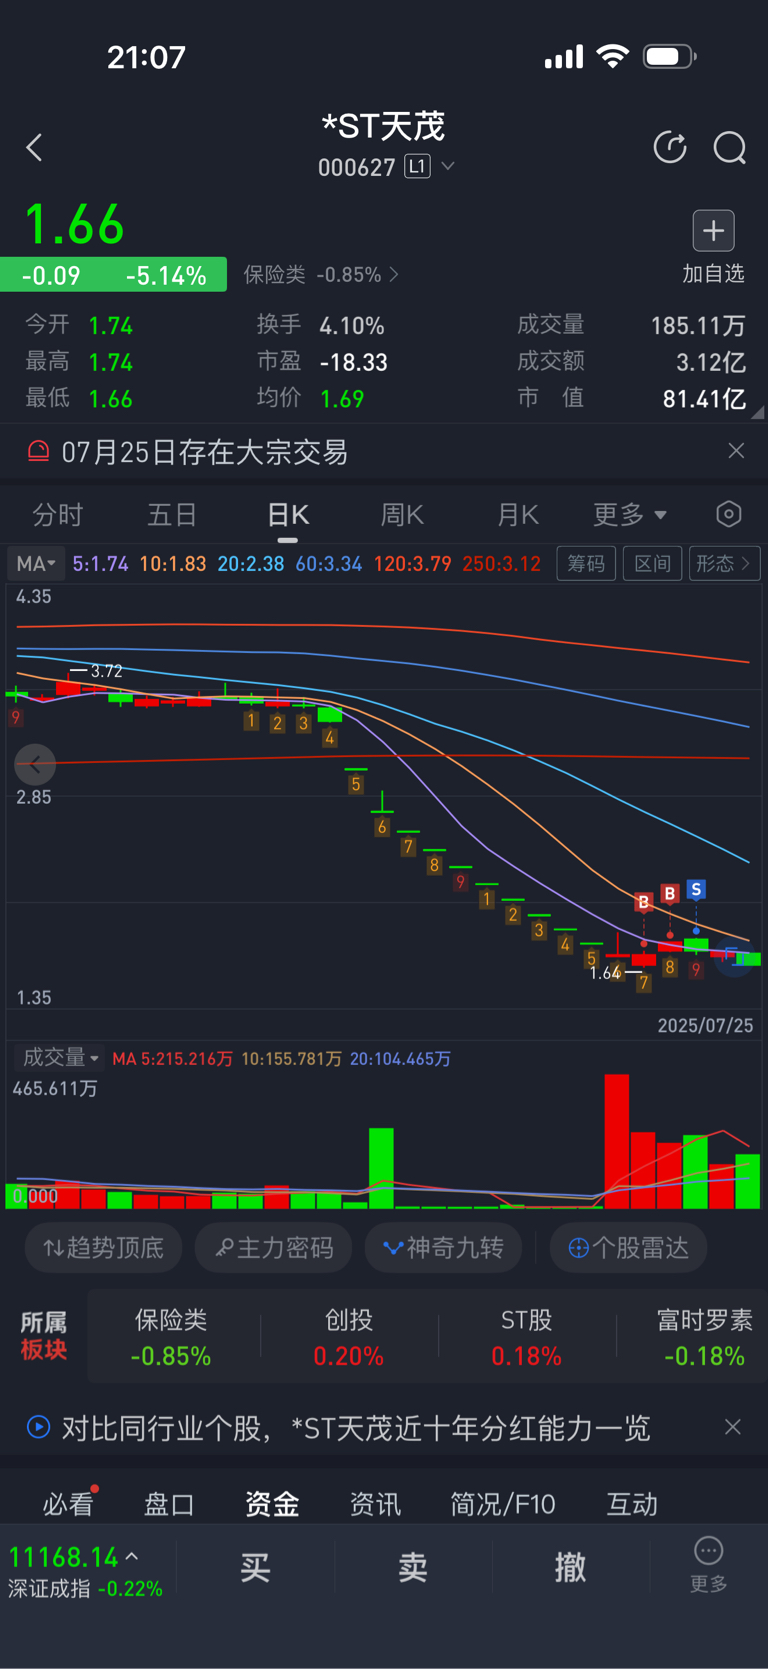Screen dimensions: 768x1669
Task: Toggle 主力密码 indicator
Action: [274, 1248]
